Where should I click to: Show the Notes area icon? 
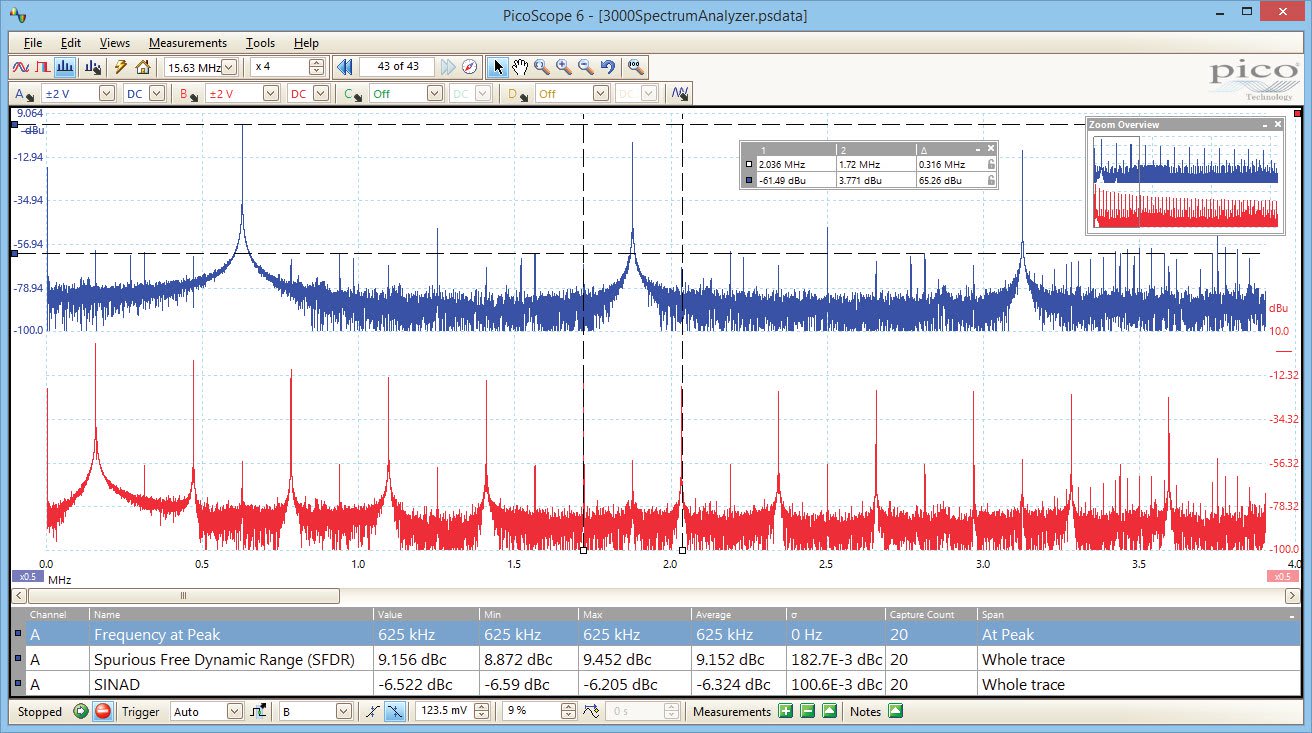point(895,712)
